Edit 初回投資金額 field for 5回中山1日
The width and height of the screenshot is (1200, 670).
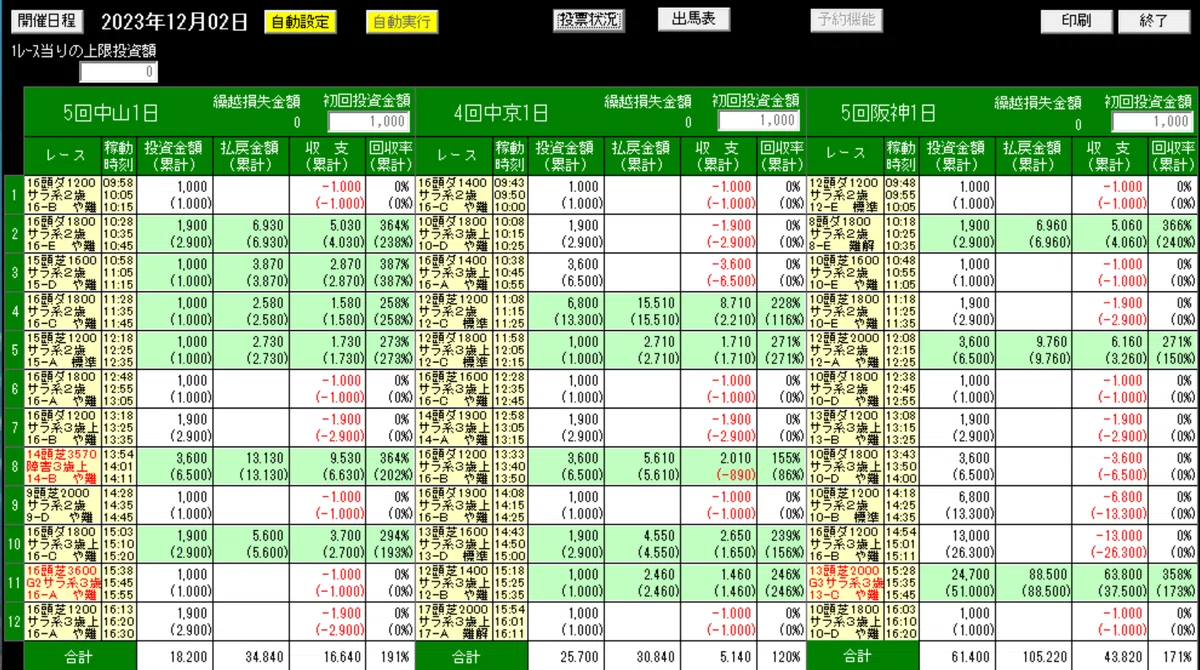[x=368, y=121]
